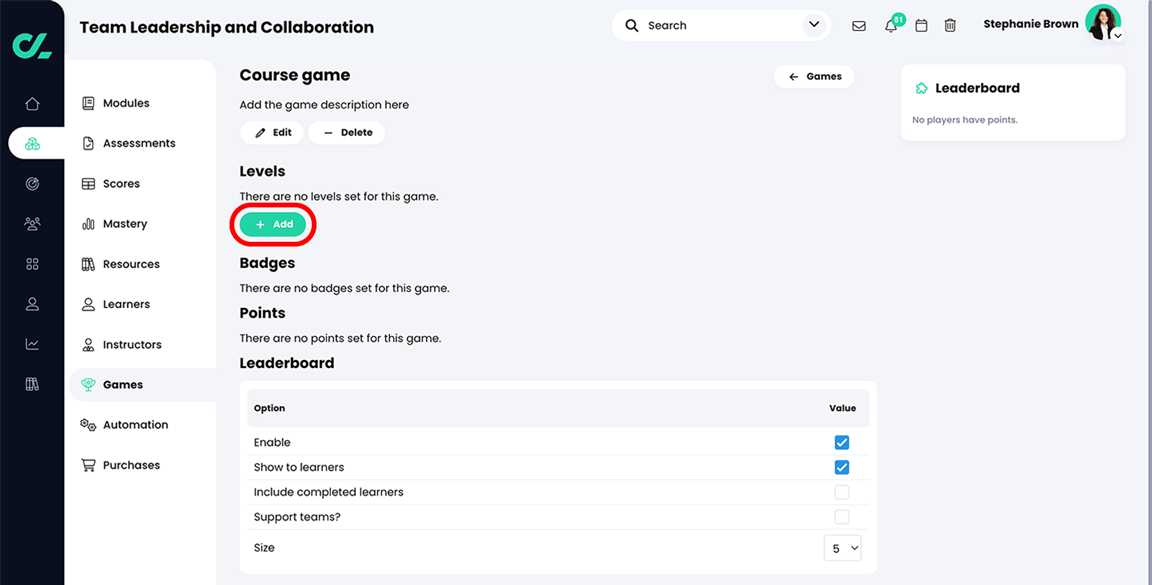Uncheck the Enable leaderboard checkbox
Image resolution: width=1152 pixels, height=585 pixels.
tap(842, 442)
